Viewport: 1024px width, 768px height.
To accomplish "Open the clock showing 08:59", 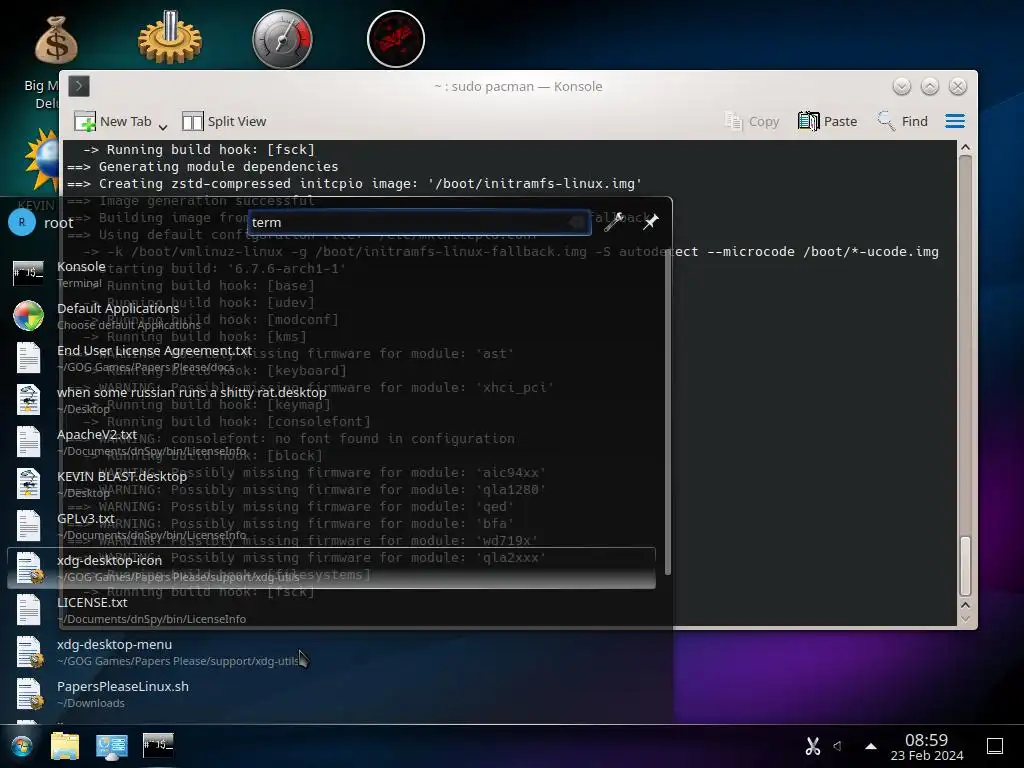I will pos(927,747).
